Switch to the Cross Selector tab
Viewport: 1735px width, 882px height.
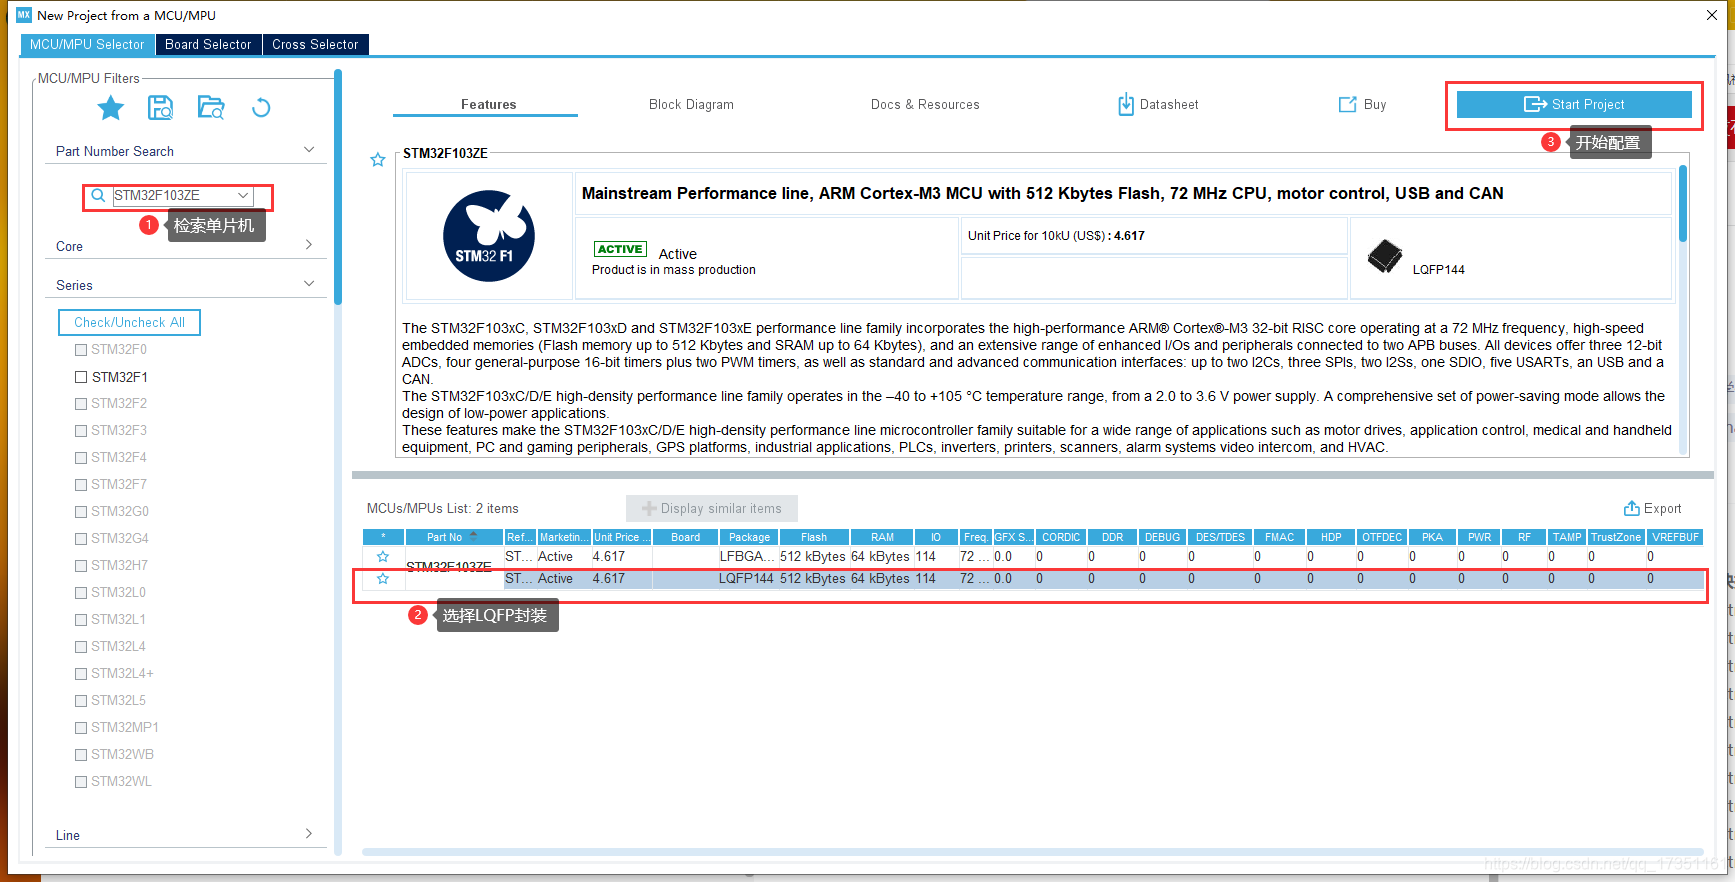click(315, 45)
